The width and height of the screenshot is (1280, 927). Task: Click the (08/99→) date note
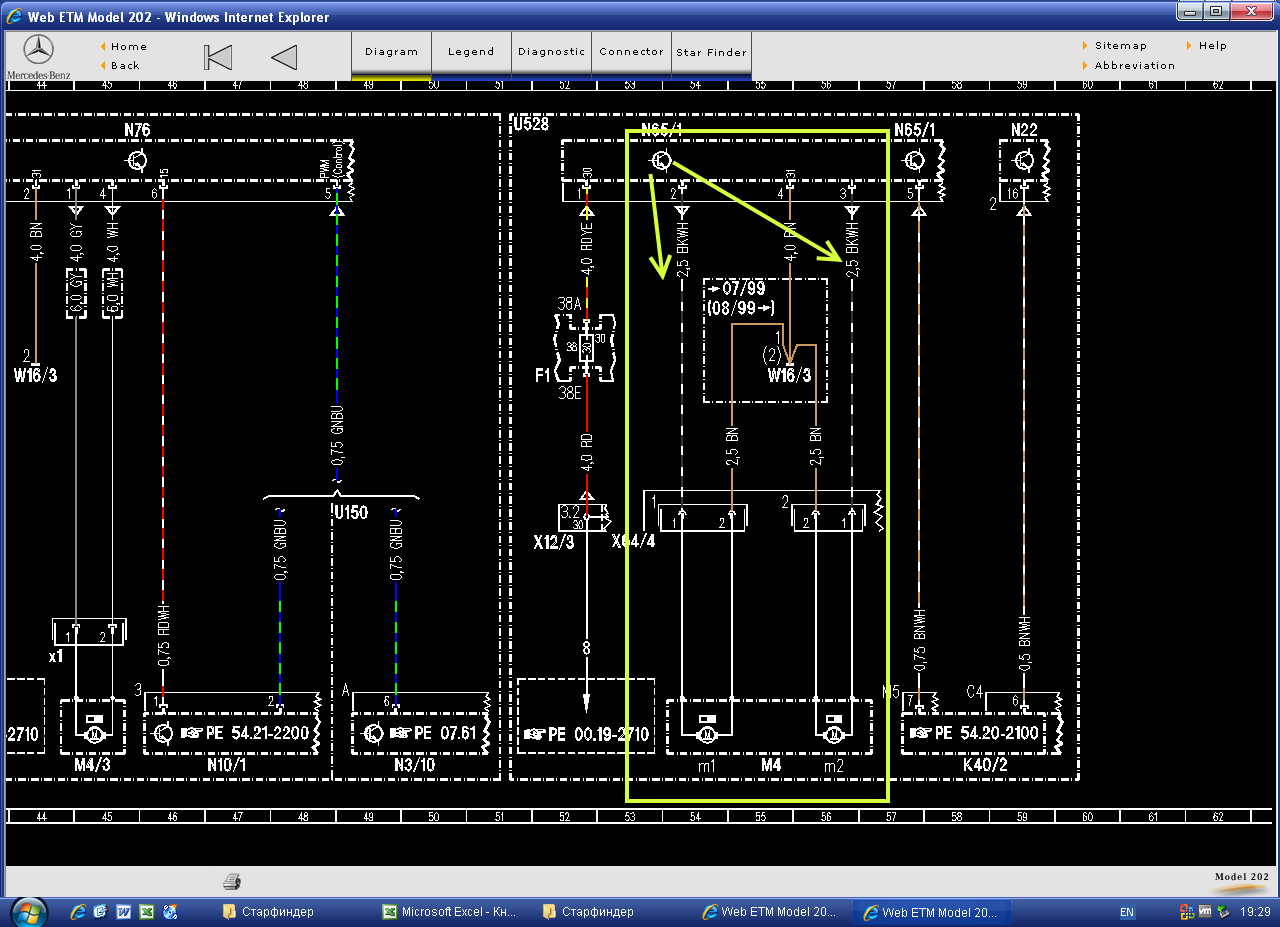point(742,308)
